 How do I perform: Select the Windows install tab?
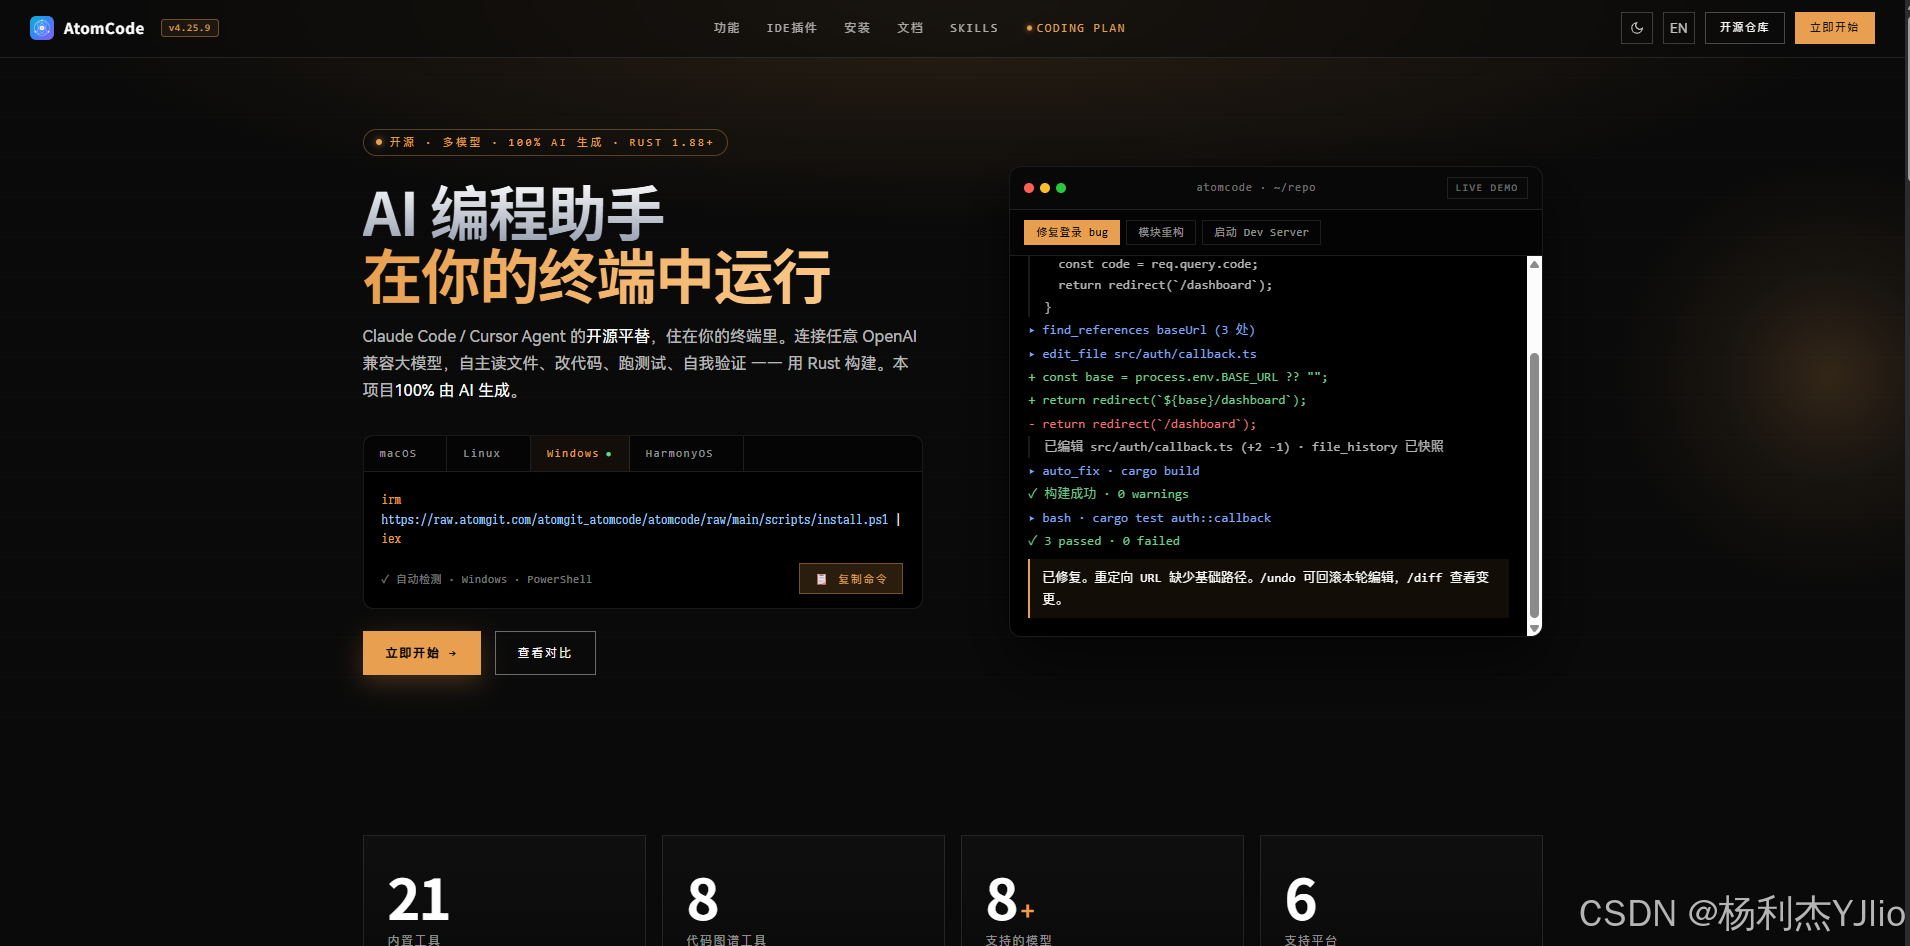point(579,454)
